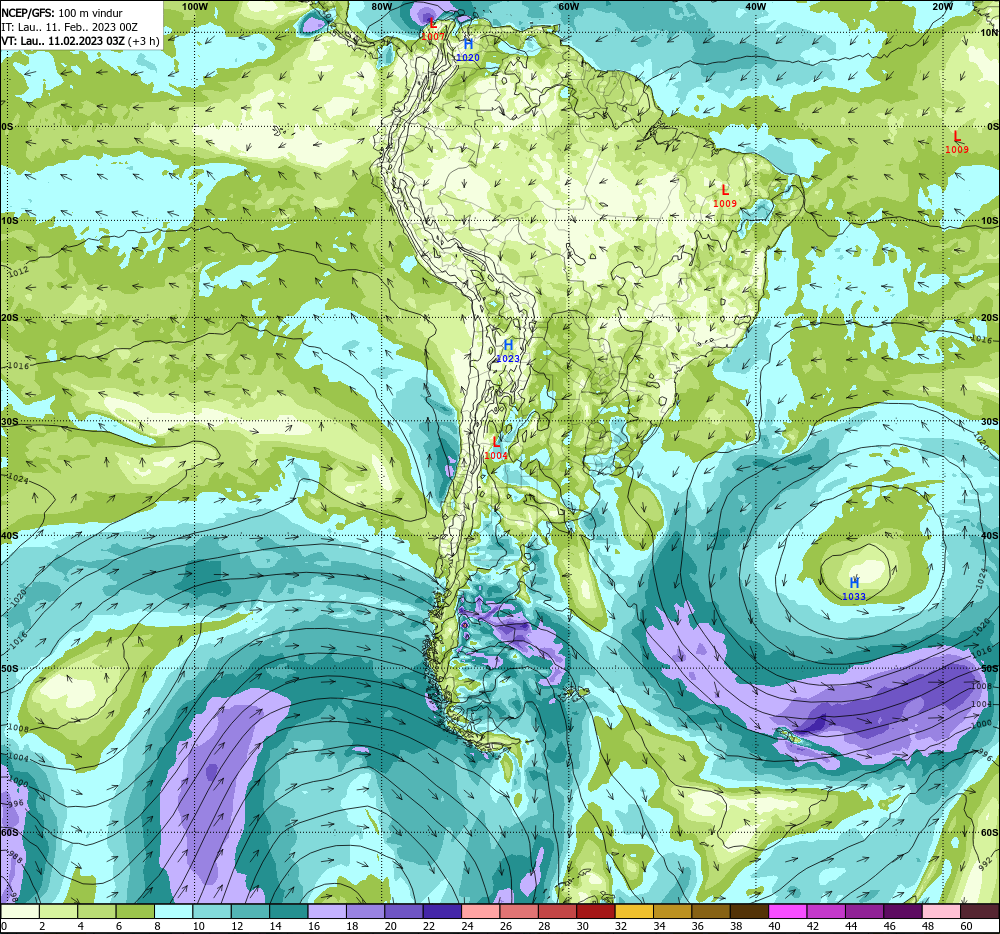Click the 20W longitude label
Viewport: 1000px width, 934px height.
click(942, 6)
